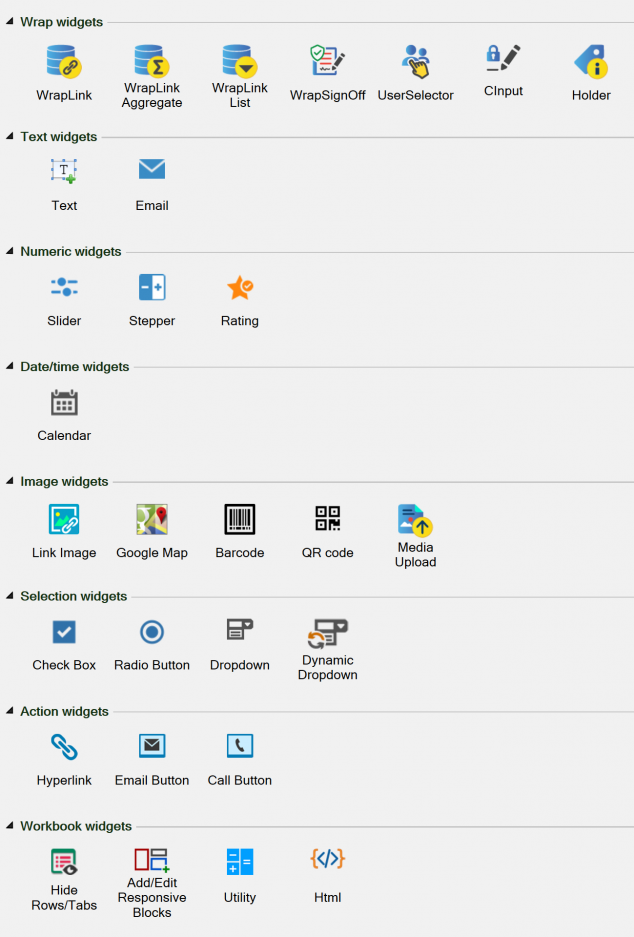Open the Calendar date widget
634x937 pixels.
(x=64, y=403)
